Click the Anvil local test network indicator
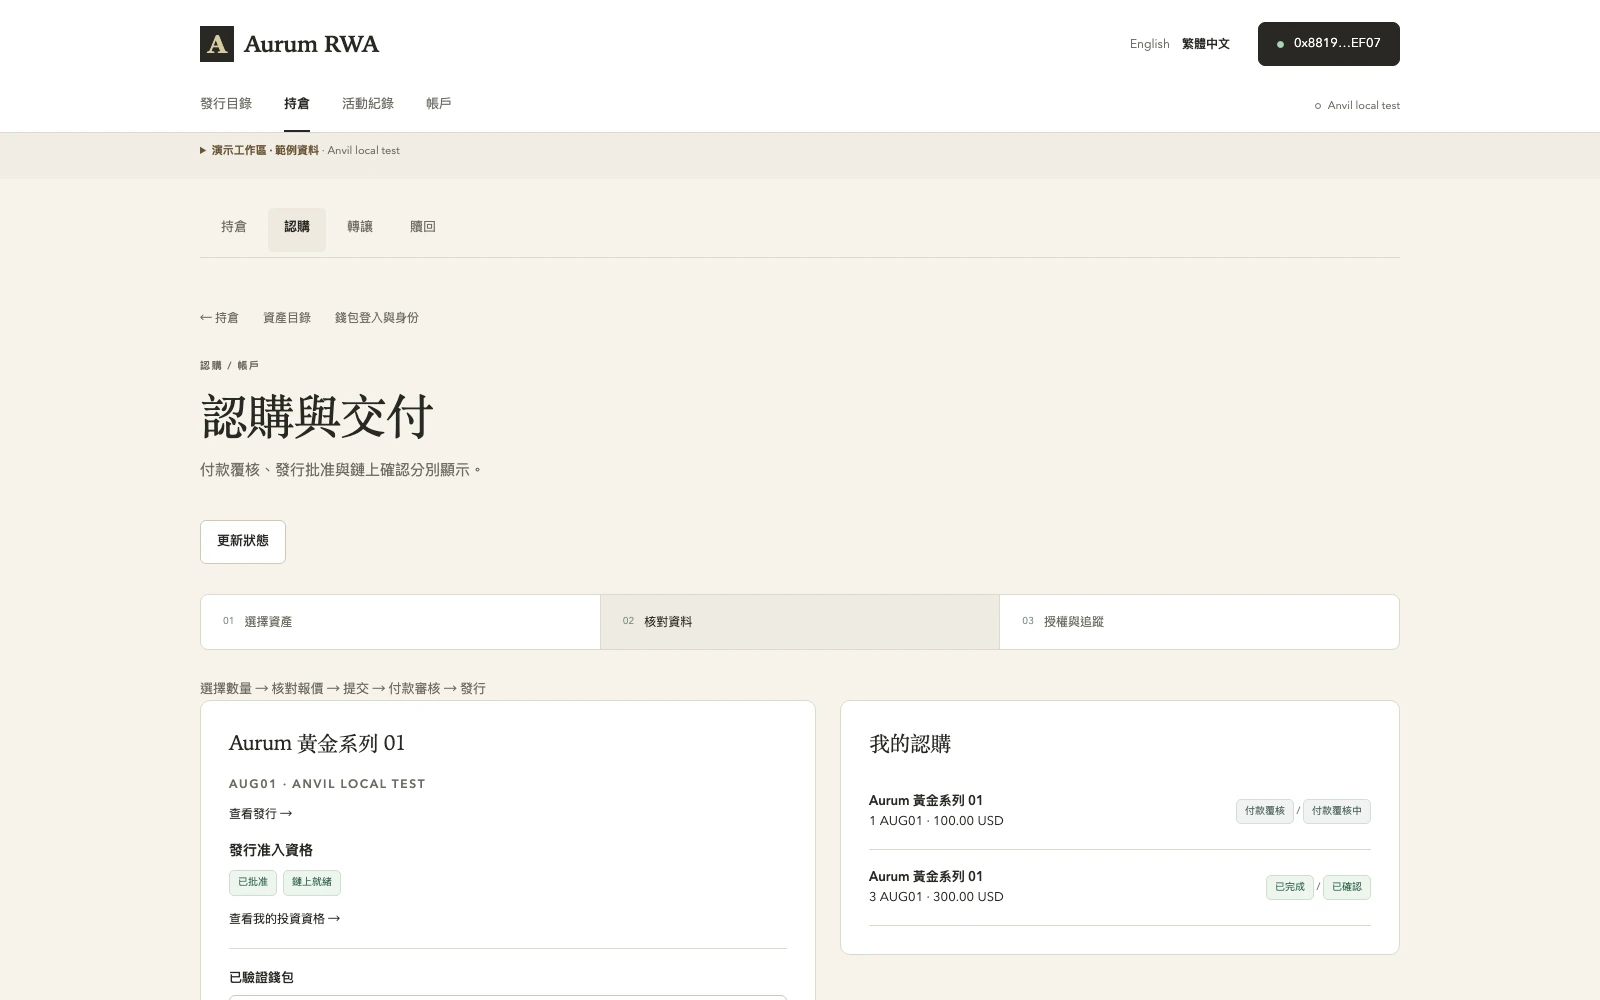Screen dimensions: 1600x1000 tap(1357, 106)
